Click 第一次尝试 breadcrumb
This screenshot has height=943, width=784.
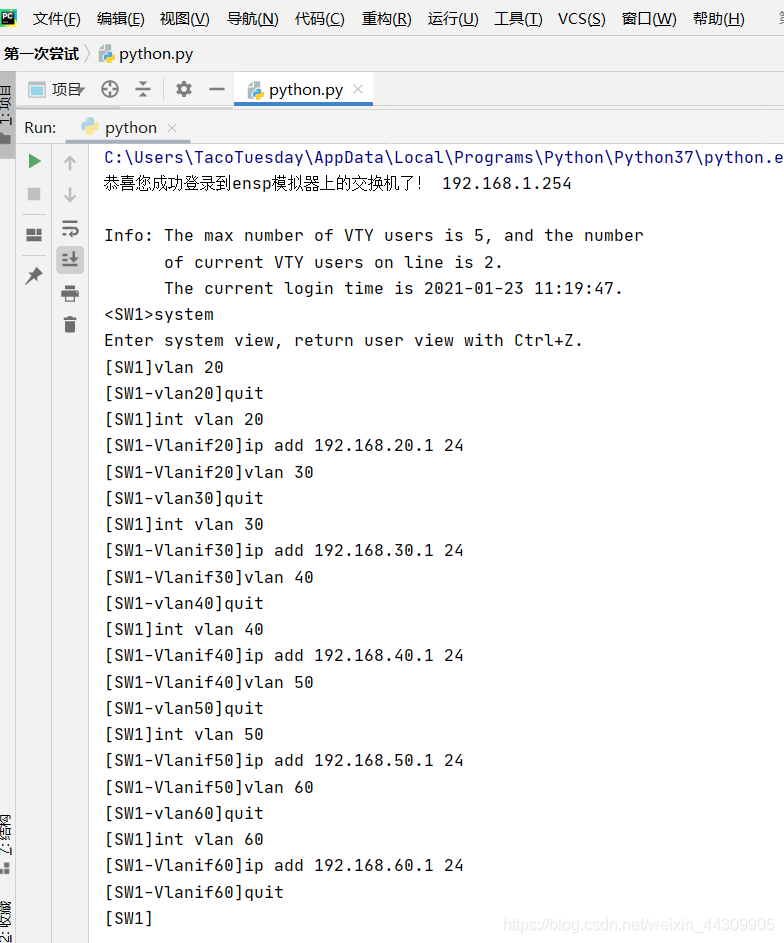[x=41, y=54]
